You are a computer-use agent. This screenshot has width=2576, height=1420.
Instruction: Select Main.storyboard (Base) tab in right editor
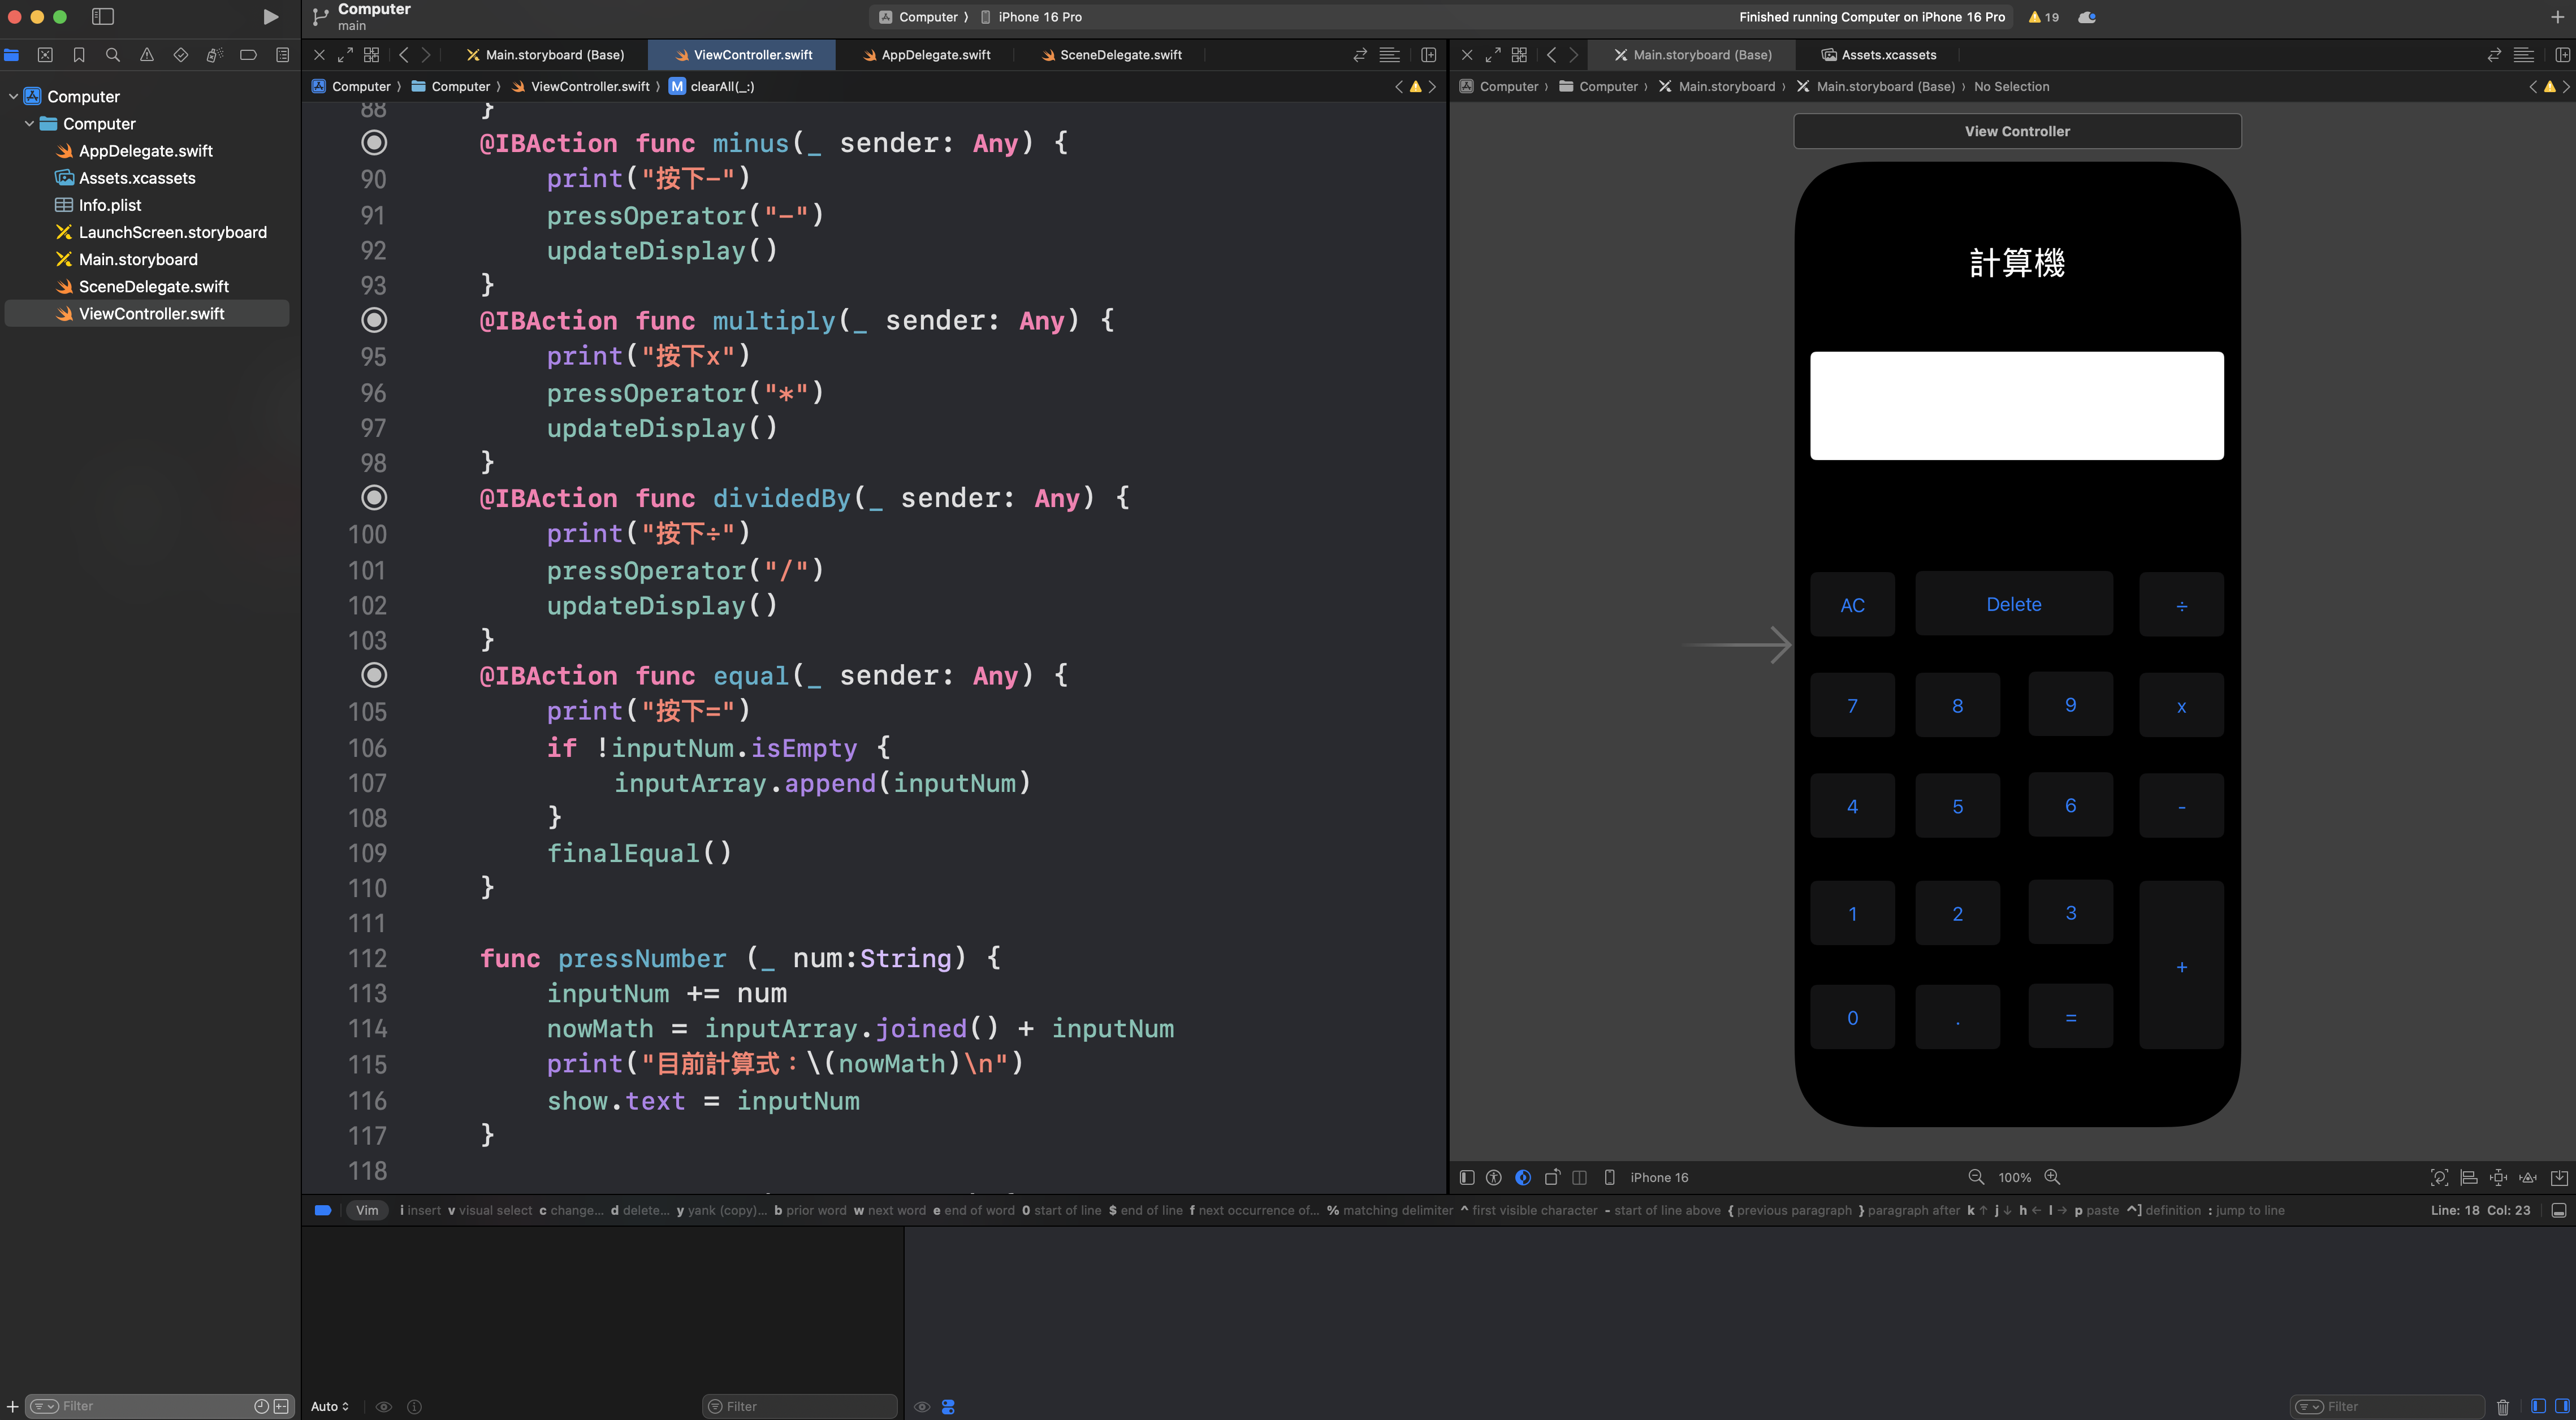click(1692, 55)
